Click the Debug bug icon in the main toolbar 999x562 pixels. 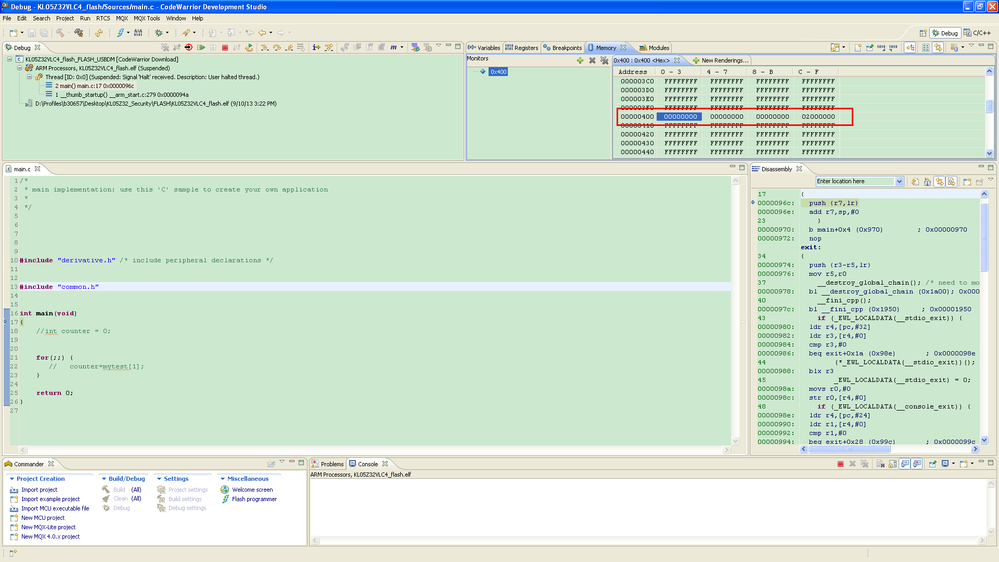click(x=159, y=32)
